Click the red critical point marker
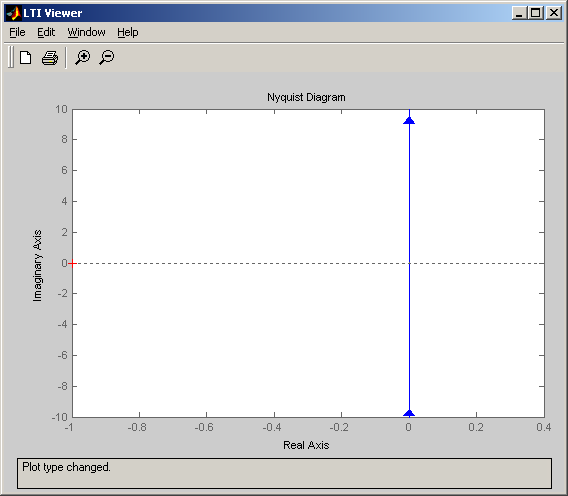 [72, 263]
